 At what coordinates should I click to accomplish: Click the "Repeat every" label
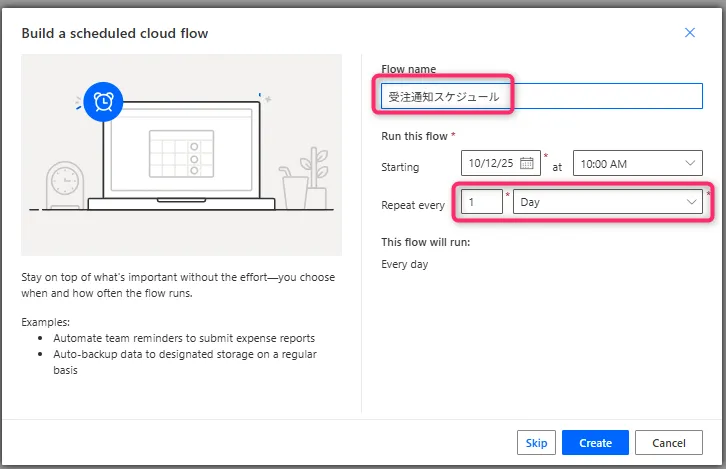pos(413,205)
